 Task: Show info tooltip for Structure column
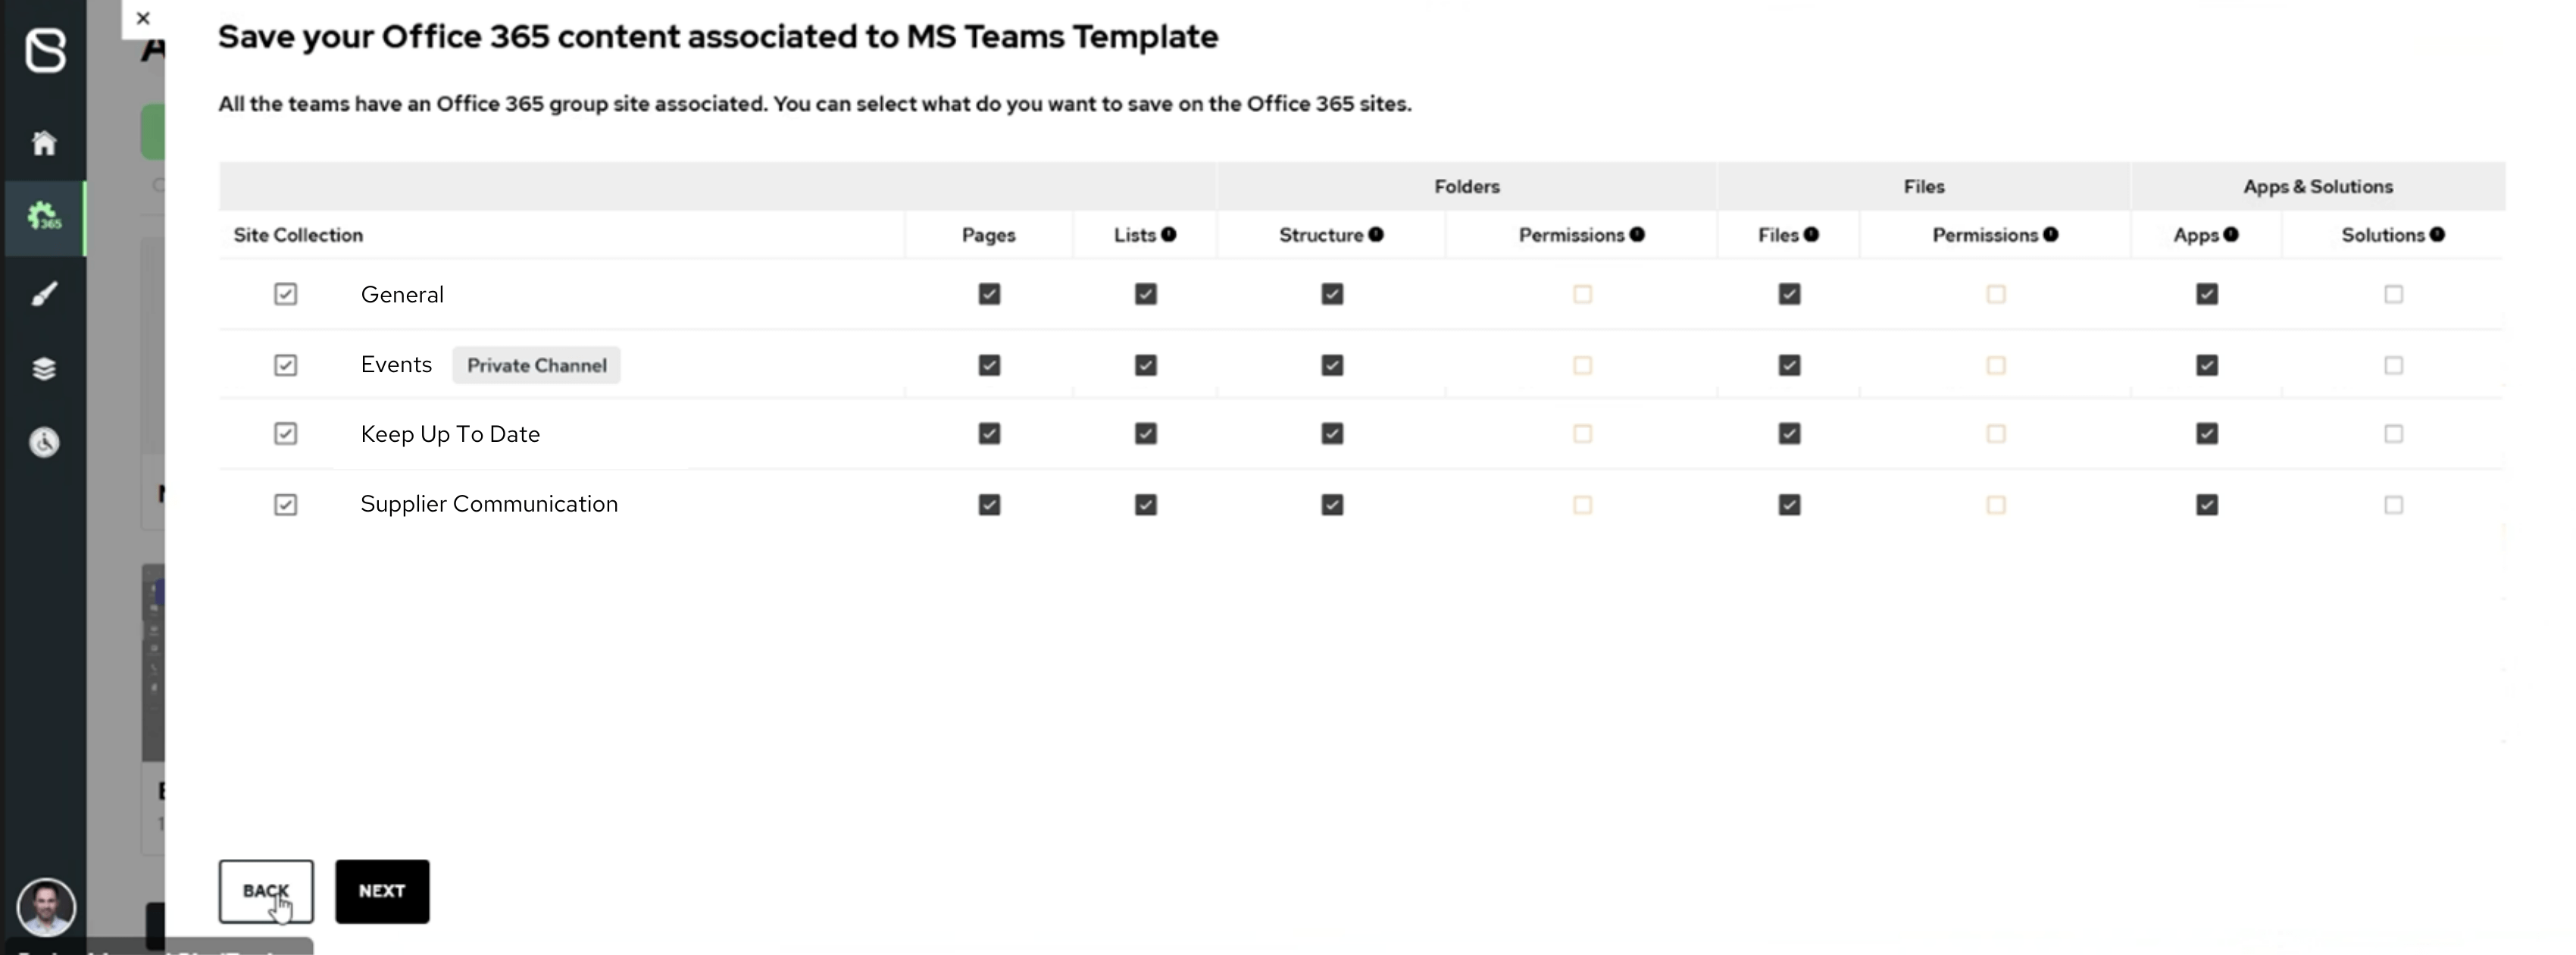1376,234
